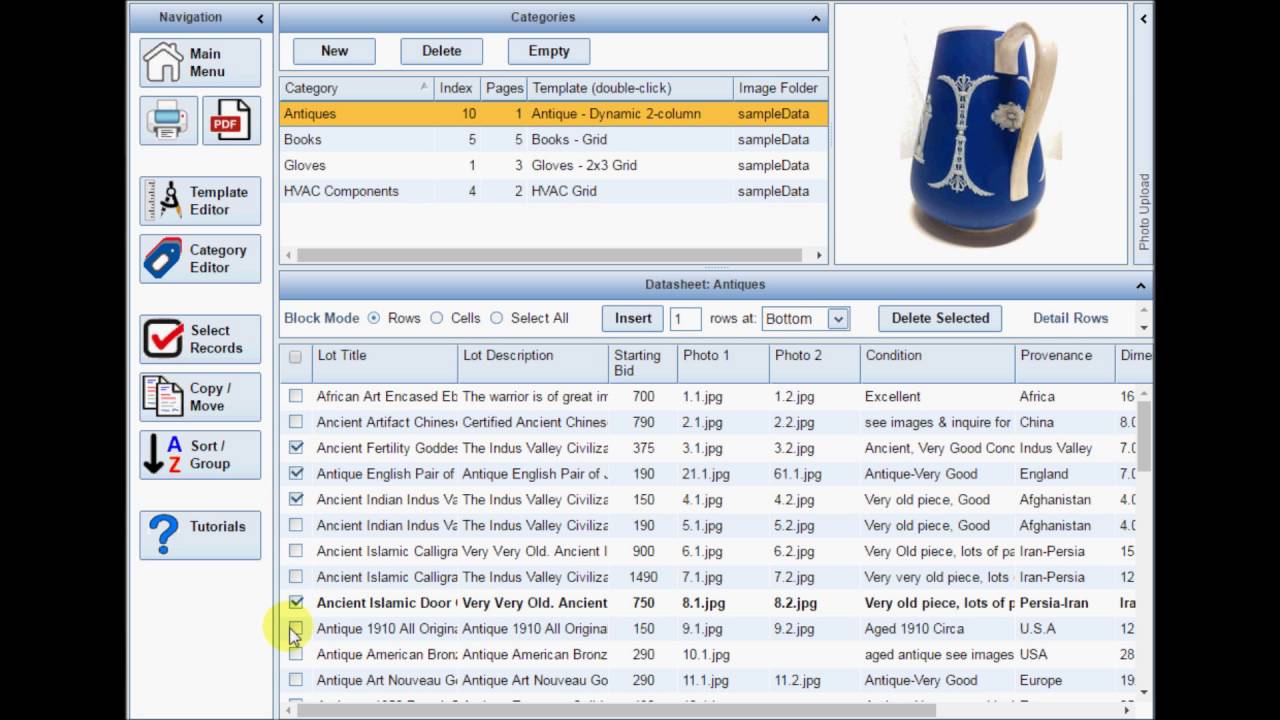Select Books category row
Image resolution: width=1280 pixels, height=720 pixels.
554,140
